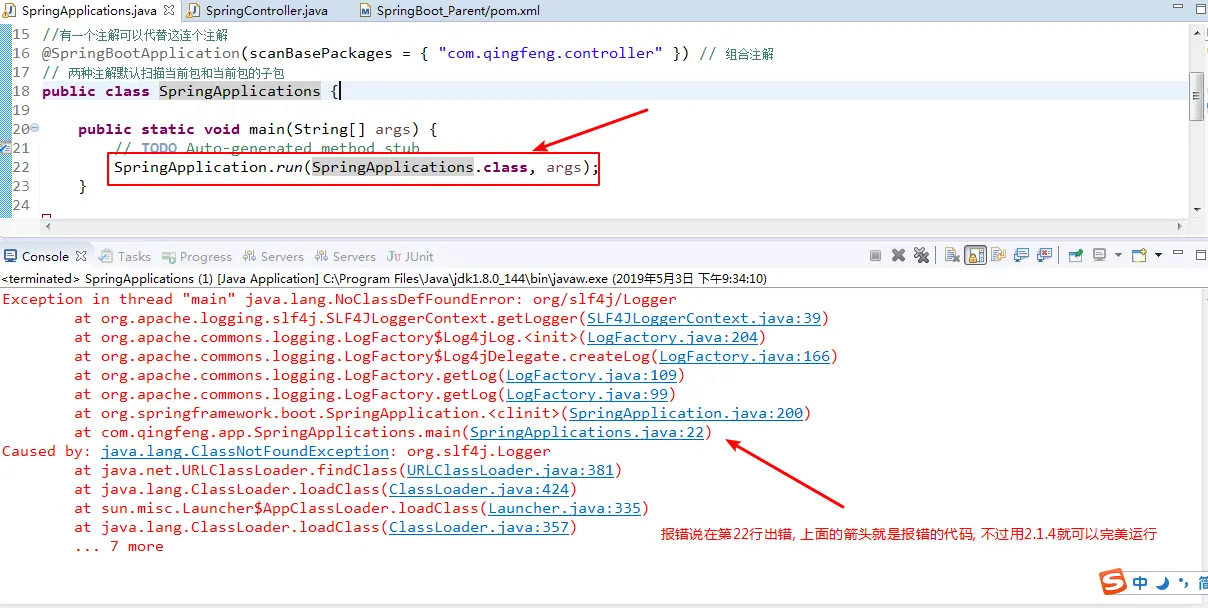Click the editor scrollbar down arrow
This screenshot has width=1208, height=608.
coord(1197,210)
